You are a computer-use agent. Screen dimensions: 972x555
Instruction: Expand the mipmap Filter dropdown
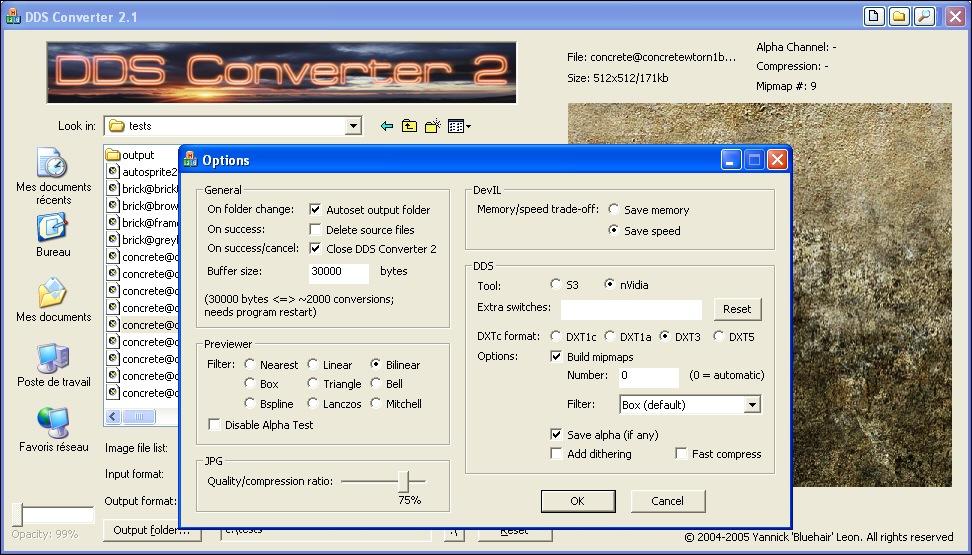(751, 405)
